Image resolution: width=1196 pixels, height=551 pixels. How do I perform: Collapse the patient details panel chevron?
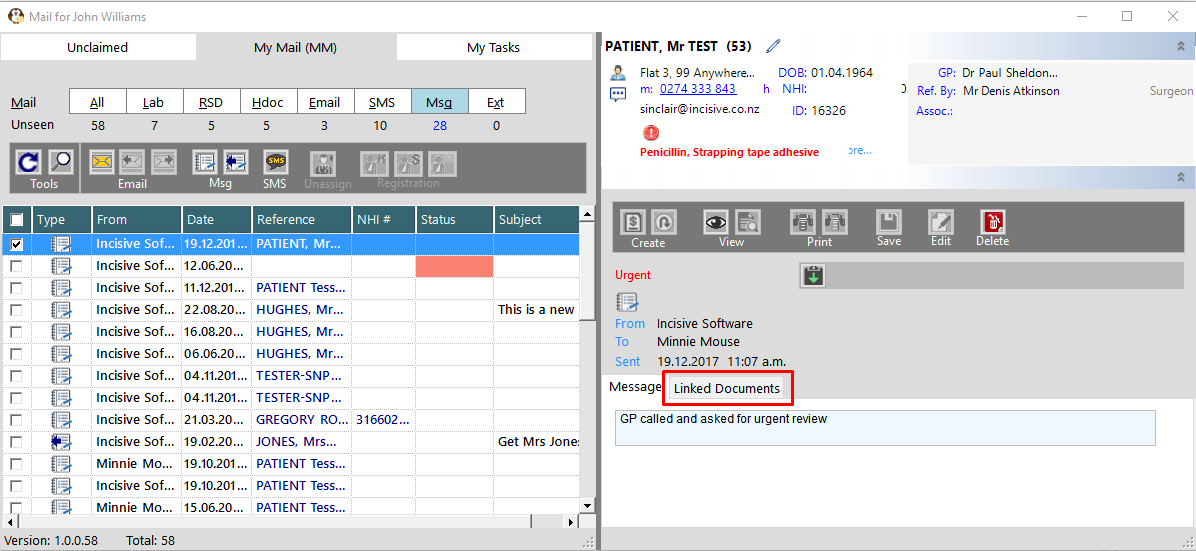pyautogui.click(x=1181, y=47)
